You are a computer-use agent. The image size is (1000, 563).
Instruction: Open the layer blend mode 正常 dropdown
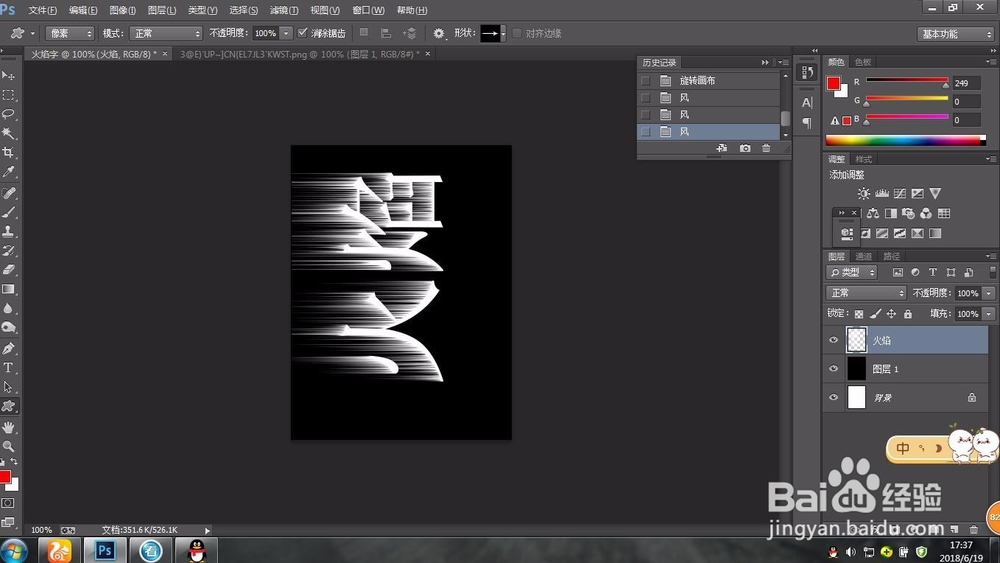point(865,293)
